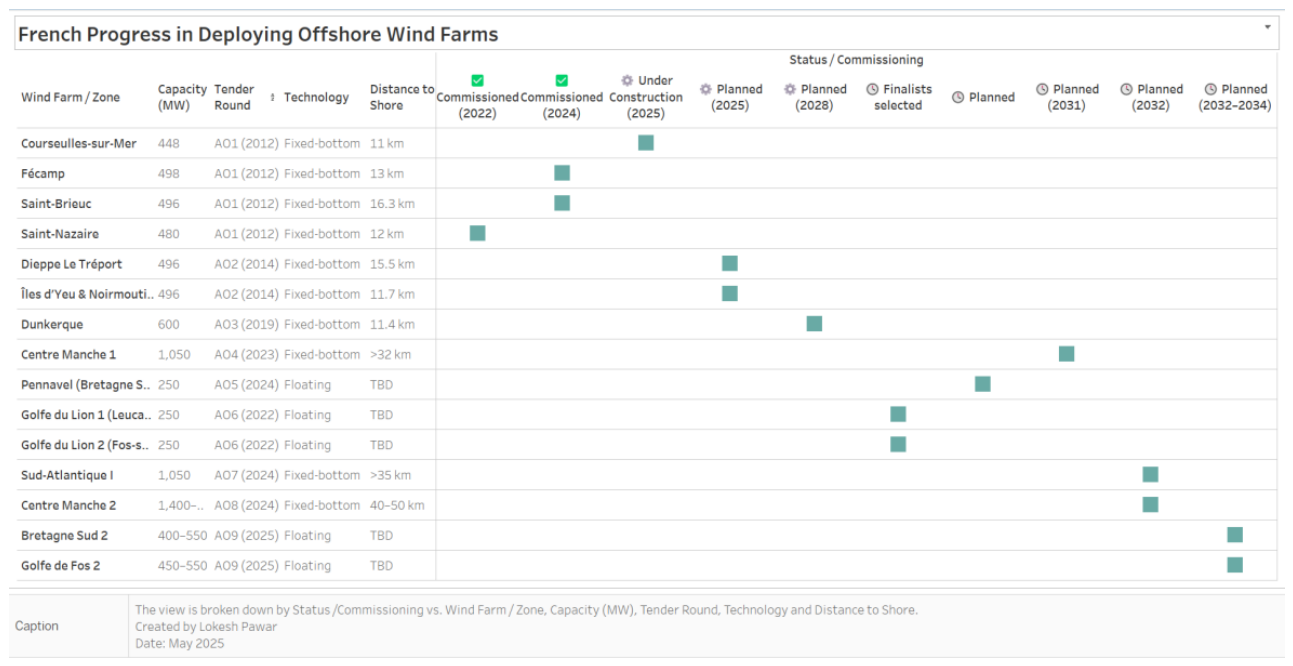Click the gear icon beside Planned (2028)
Viewport: 1293px width, 666px height.
tap(790, 89)
